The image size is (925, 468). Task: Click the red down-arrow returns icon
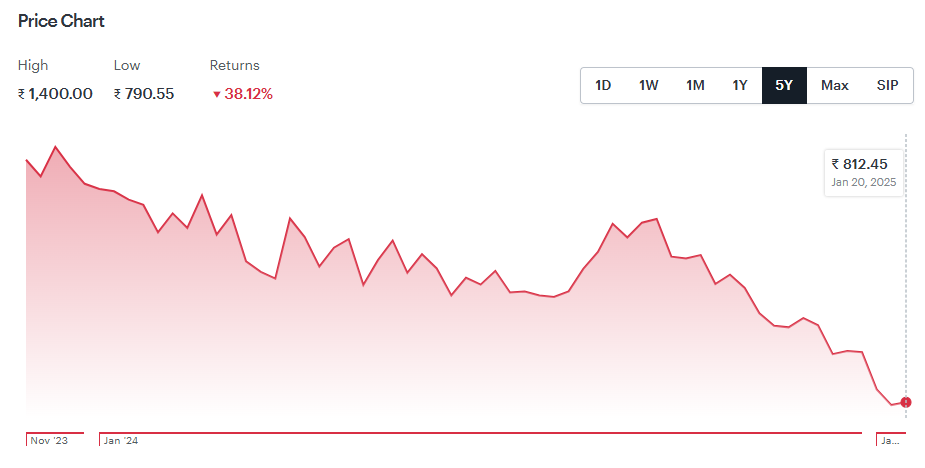pos(217,94)
